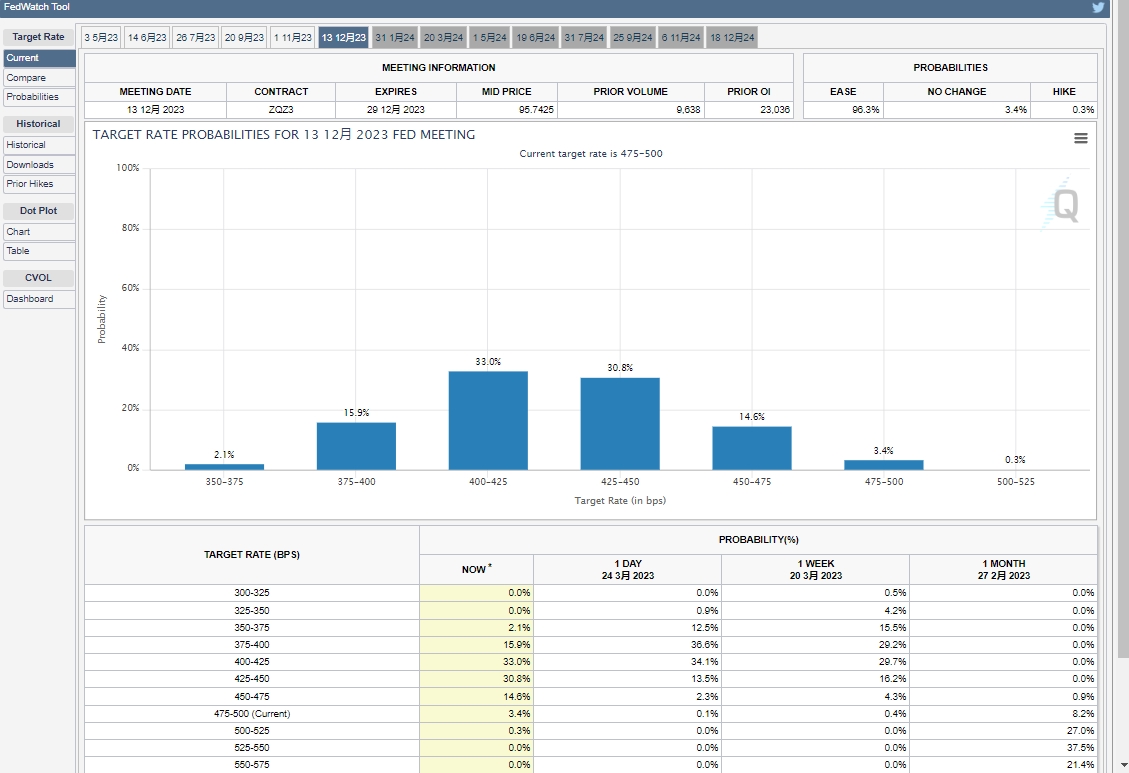Switch to the 31 1月24 meeting tab
This screenshot has height=773, width=1129.
point(394,38)
